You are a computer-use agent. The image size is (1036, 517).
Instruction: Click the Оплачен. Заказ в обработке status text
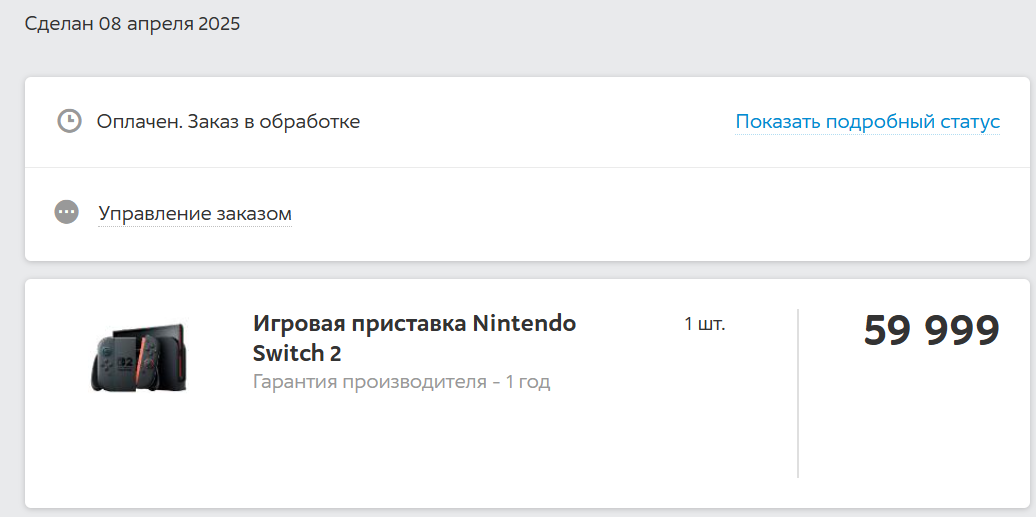[228, 122]
